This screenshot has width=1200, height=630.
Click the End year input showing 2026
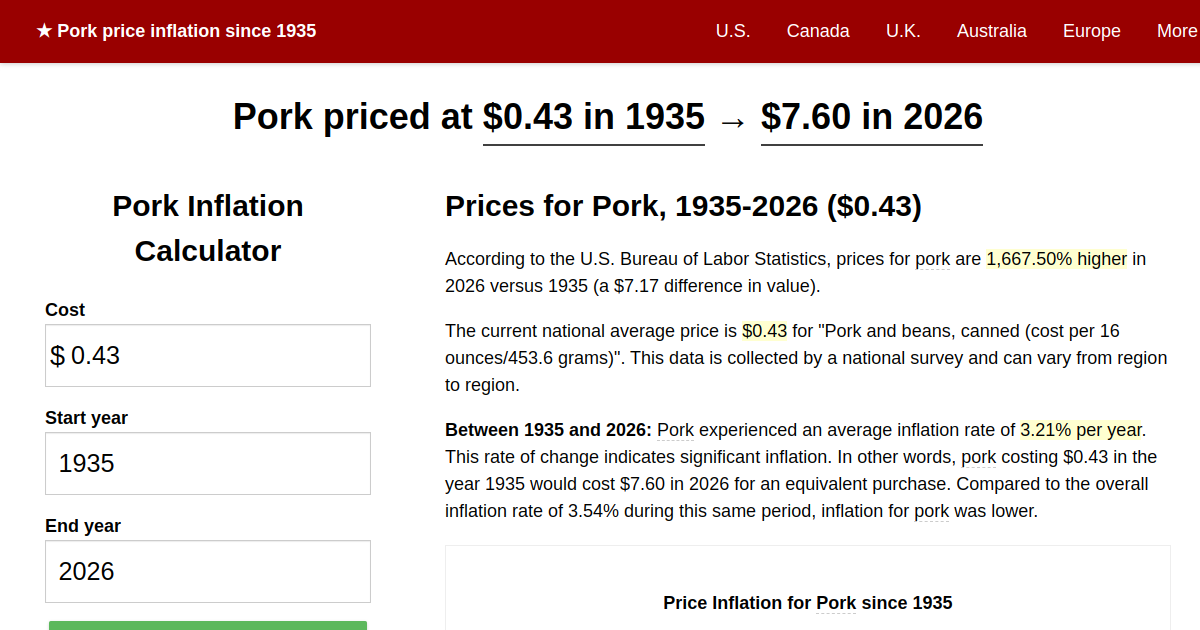[x=207, y=571]
